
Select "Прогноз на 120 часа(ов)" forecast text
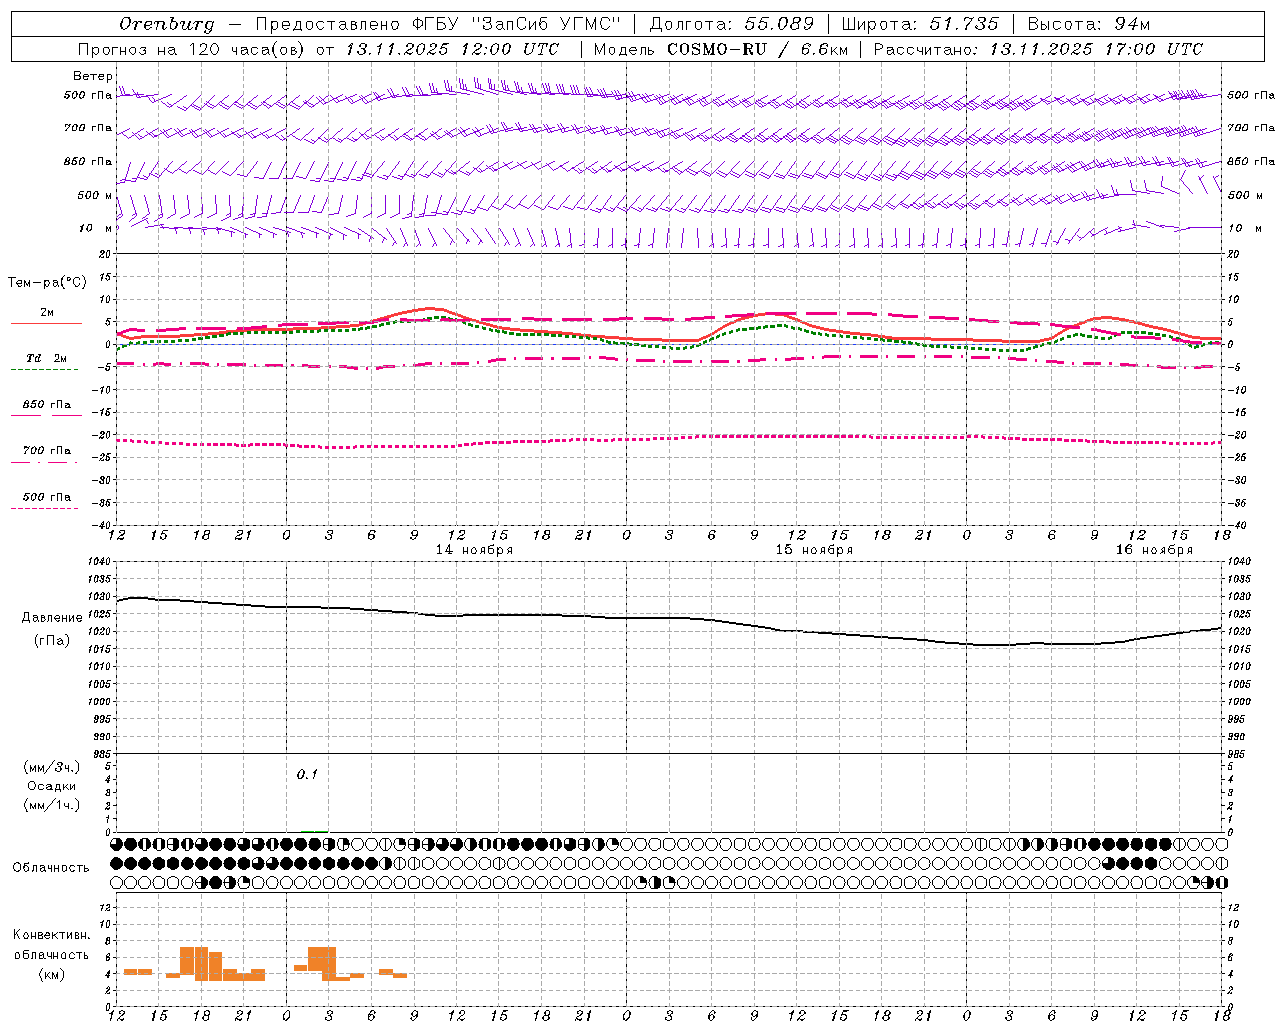(192, 49)
